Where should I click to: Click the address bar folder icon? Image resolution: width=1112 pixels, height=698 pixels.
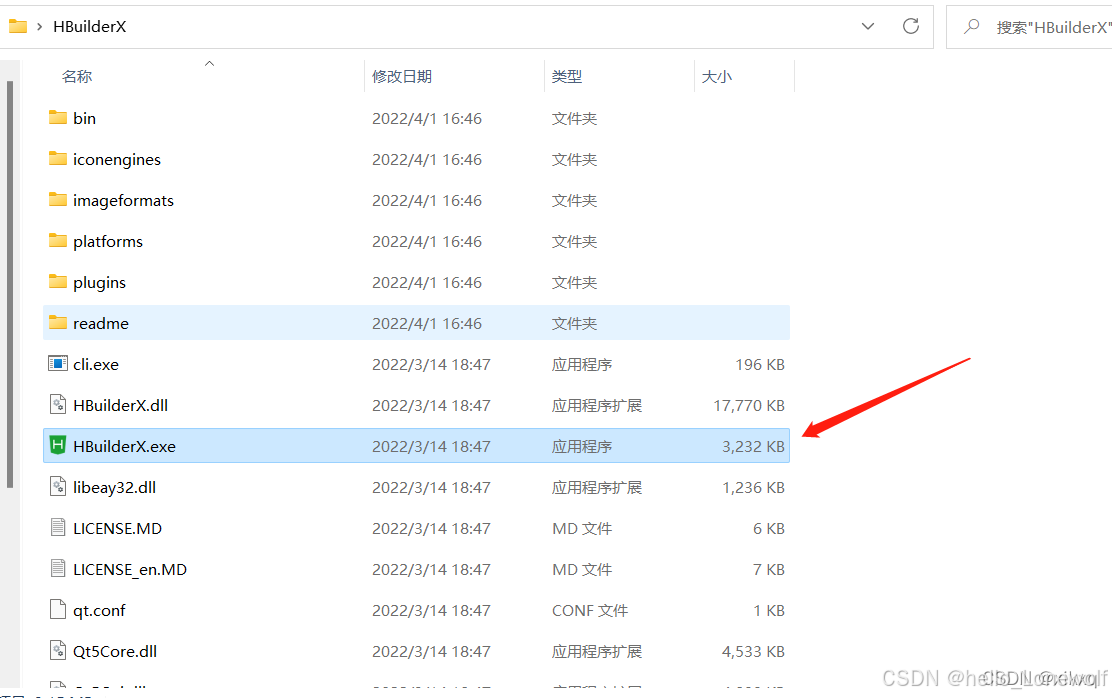coord(18,26)
